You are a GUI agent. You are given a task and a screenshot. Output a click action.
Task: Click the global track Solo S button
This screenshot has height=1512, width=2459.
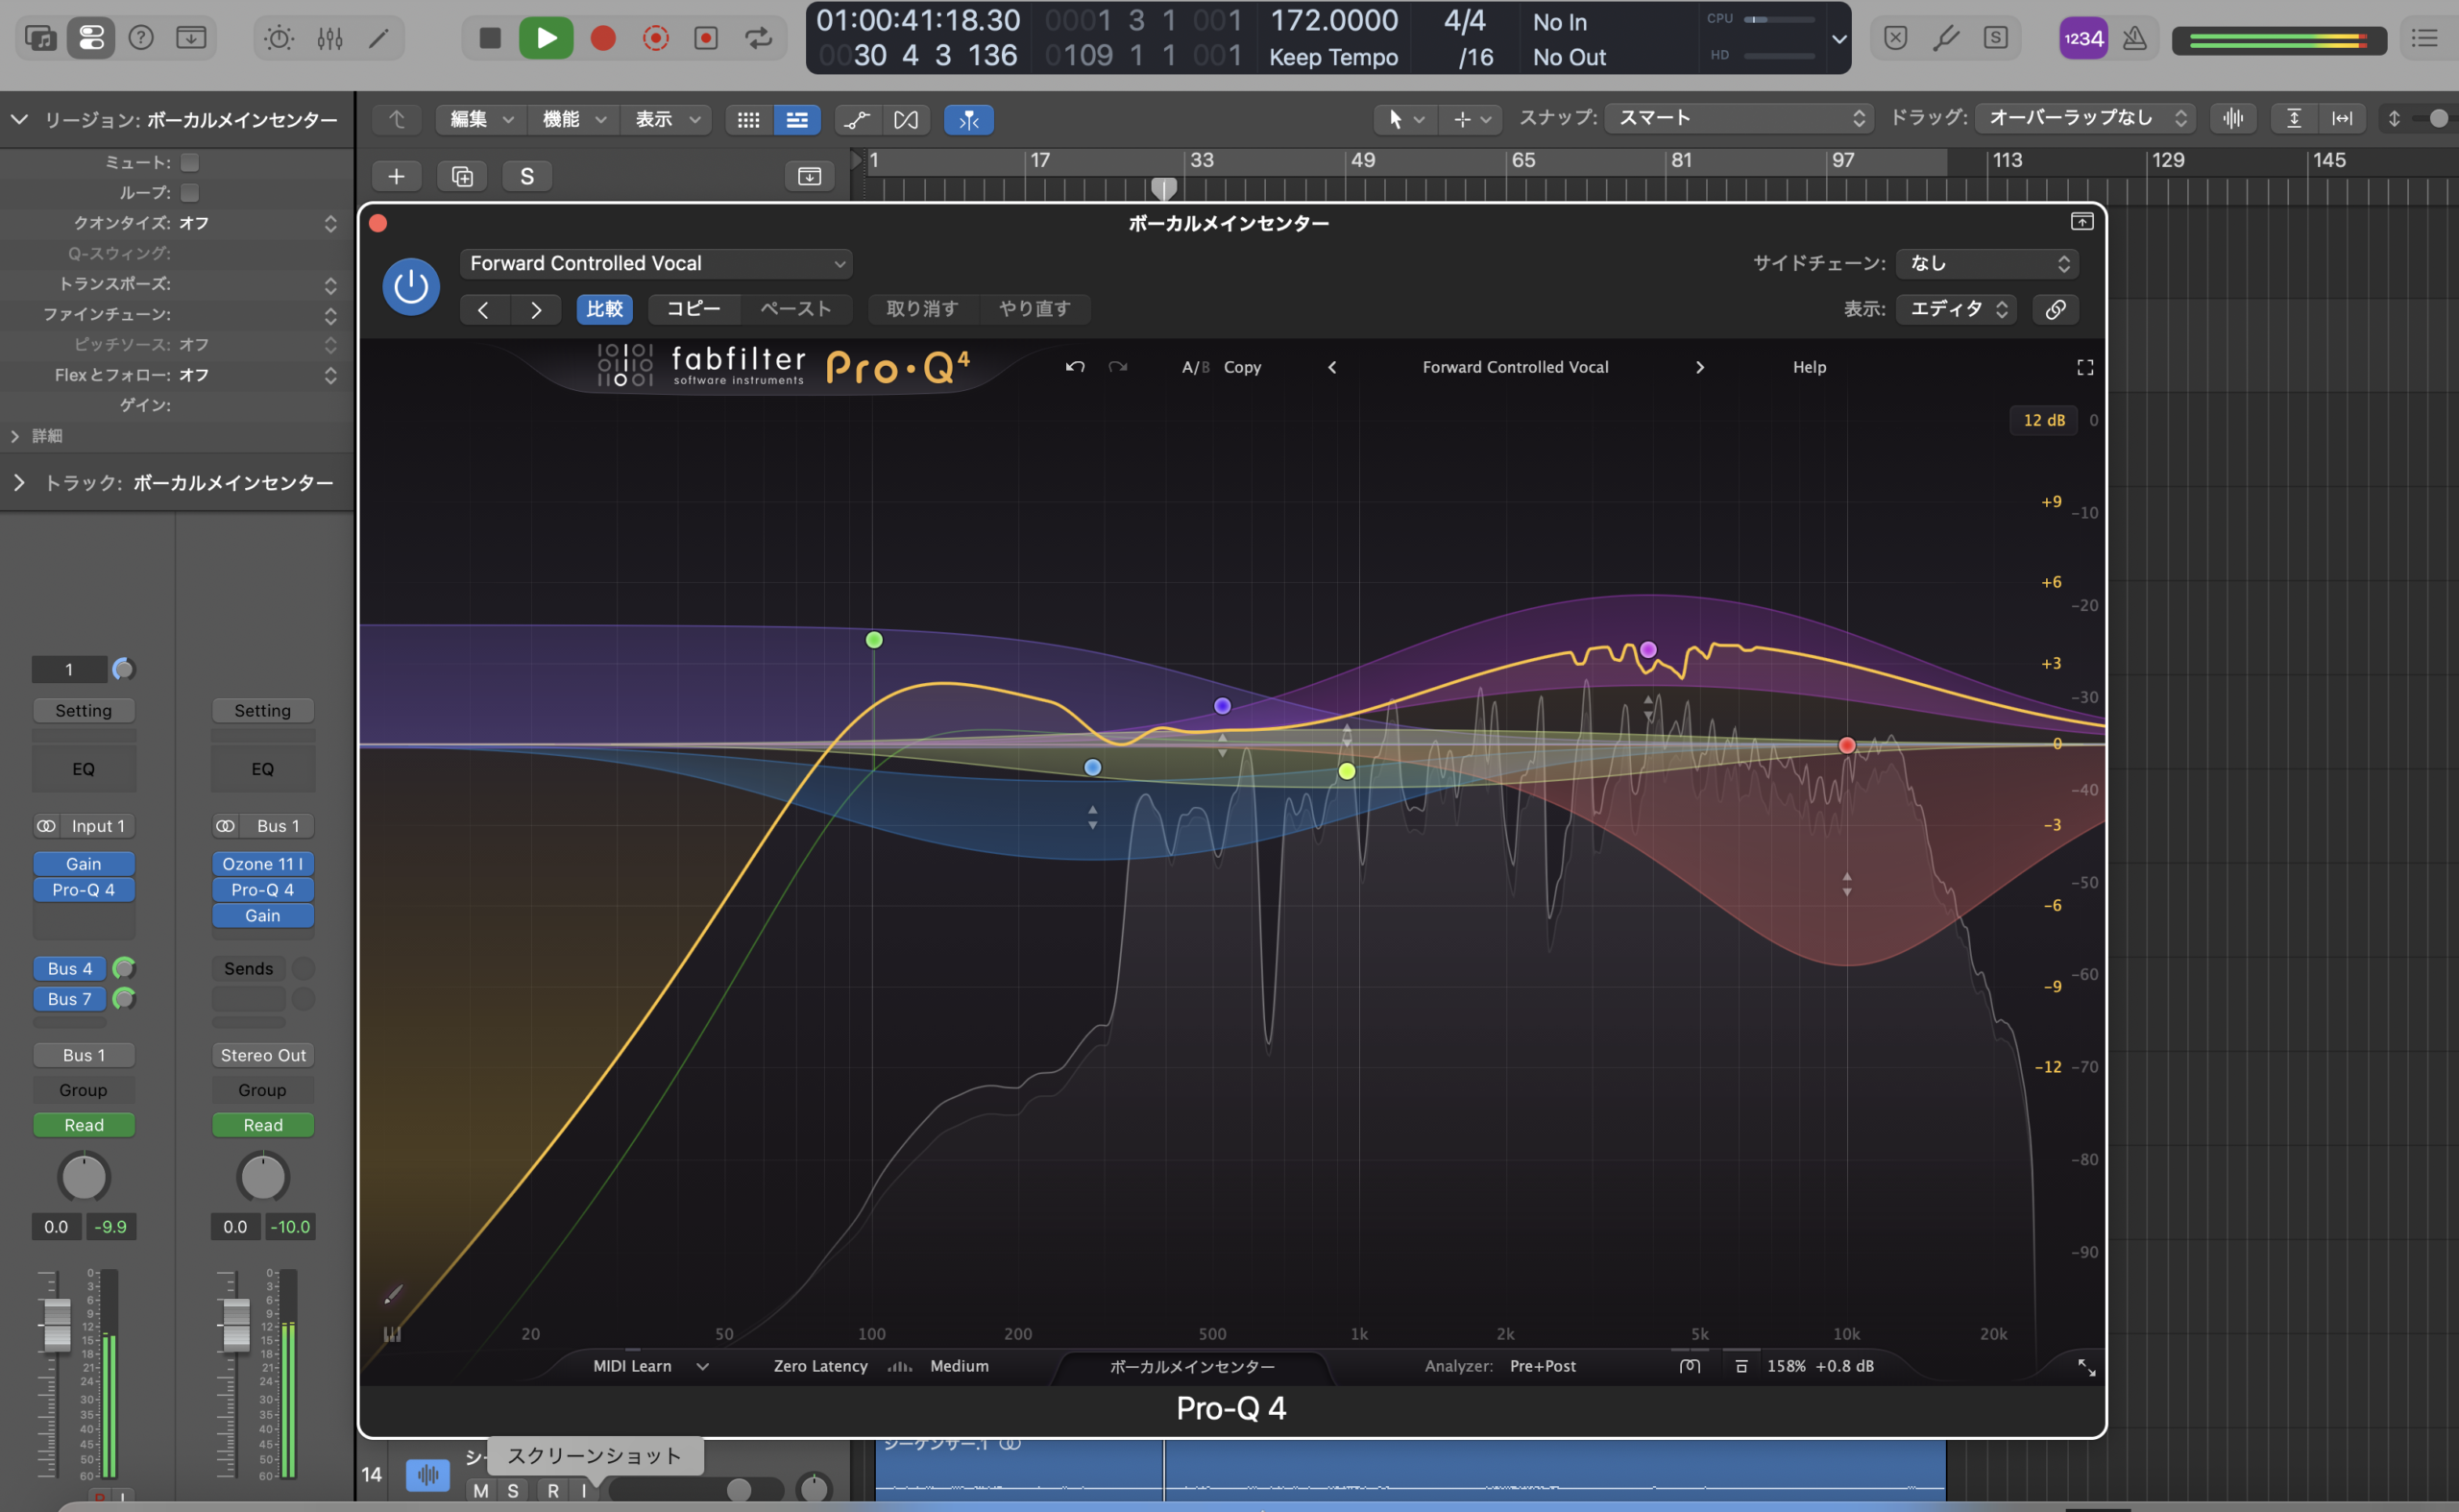(x=527, y=176)
